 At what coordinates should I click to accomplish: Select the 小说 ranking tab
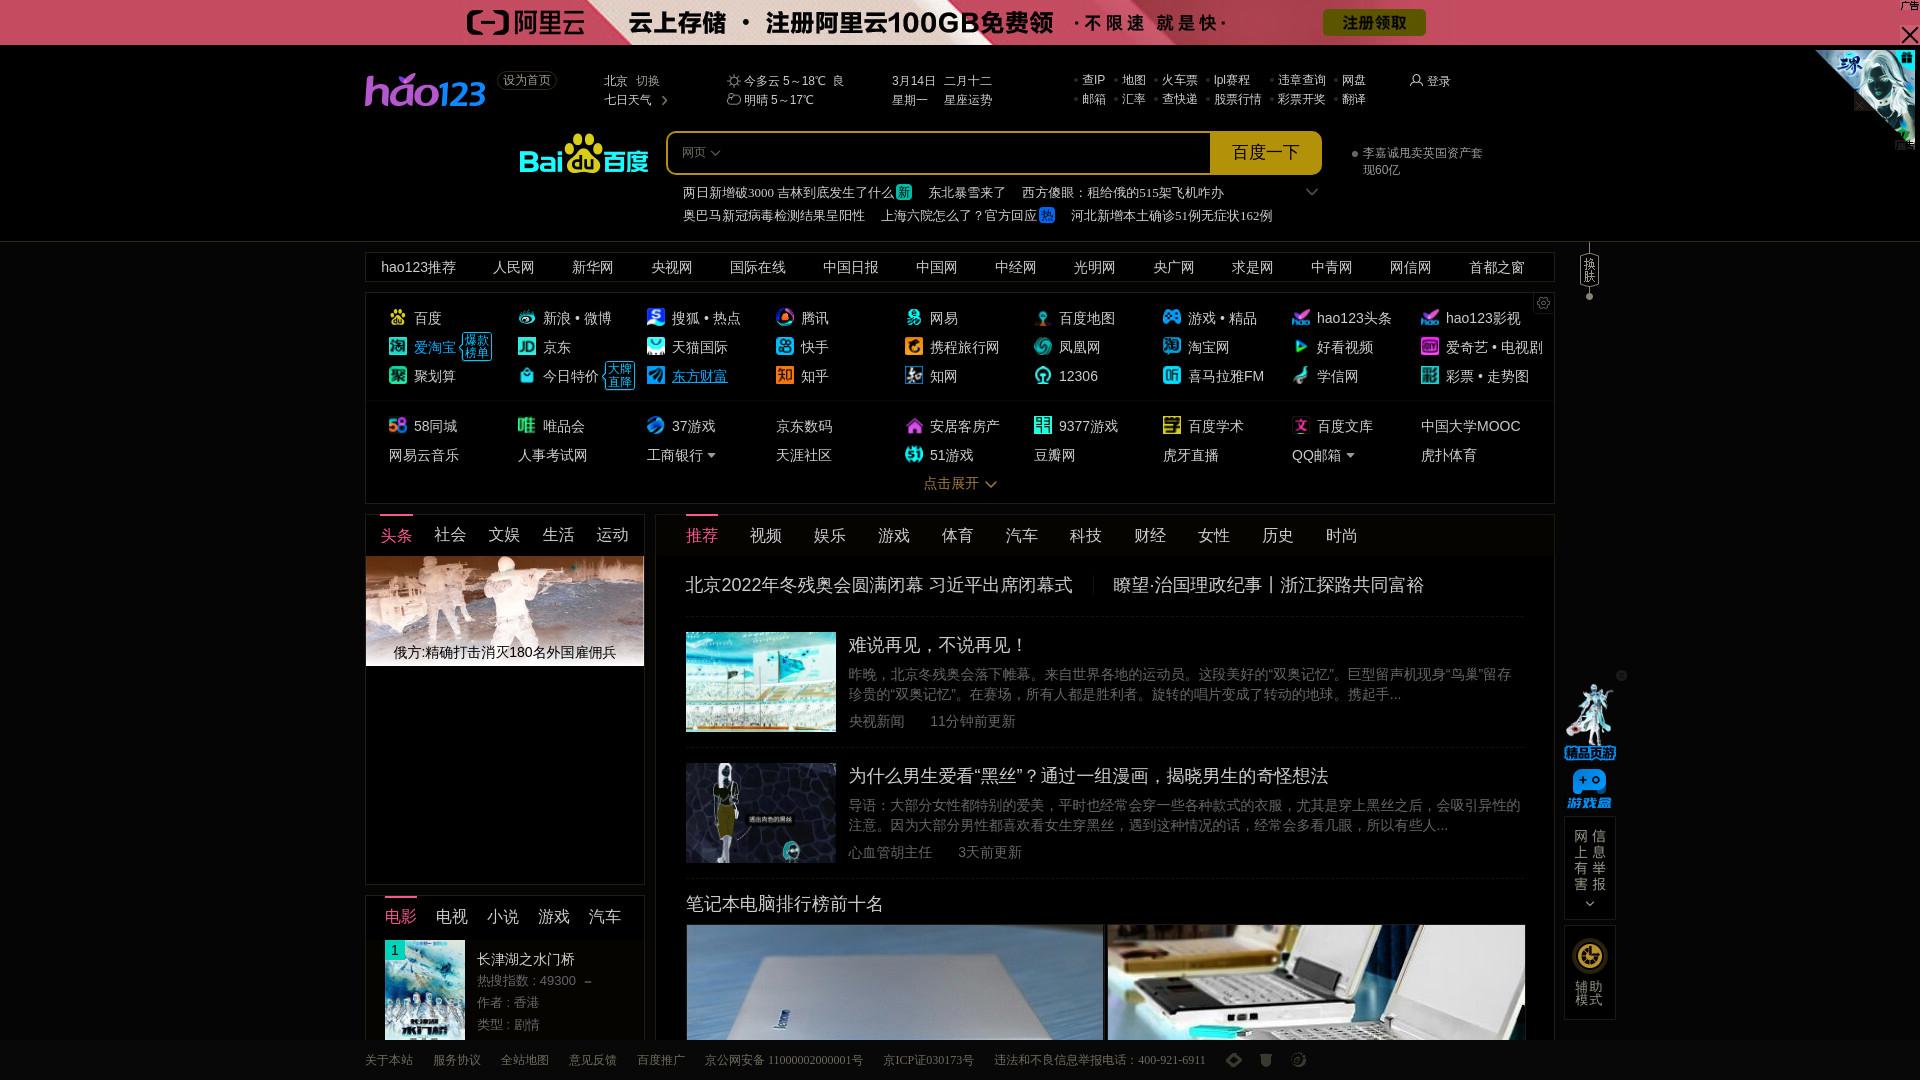pos(503,917)
